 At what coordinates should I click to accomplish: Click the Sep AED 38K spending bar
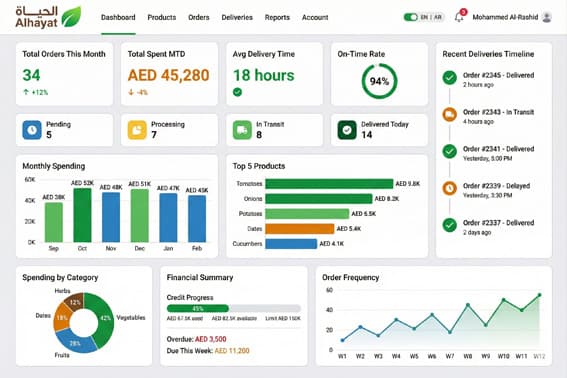pyautogui.click(x=54, y=222)
